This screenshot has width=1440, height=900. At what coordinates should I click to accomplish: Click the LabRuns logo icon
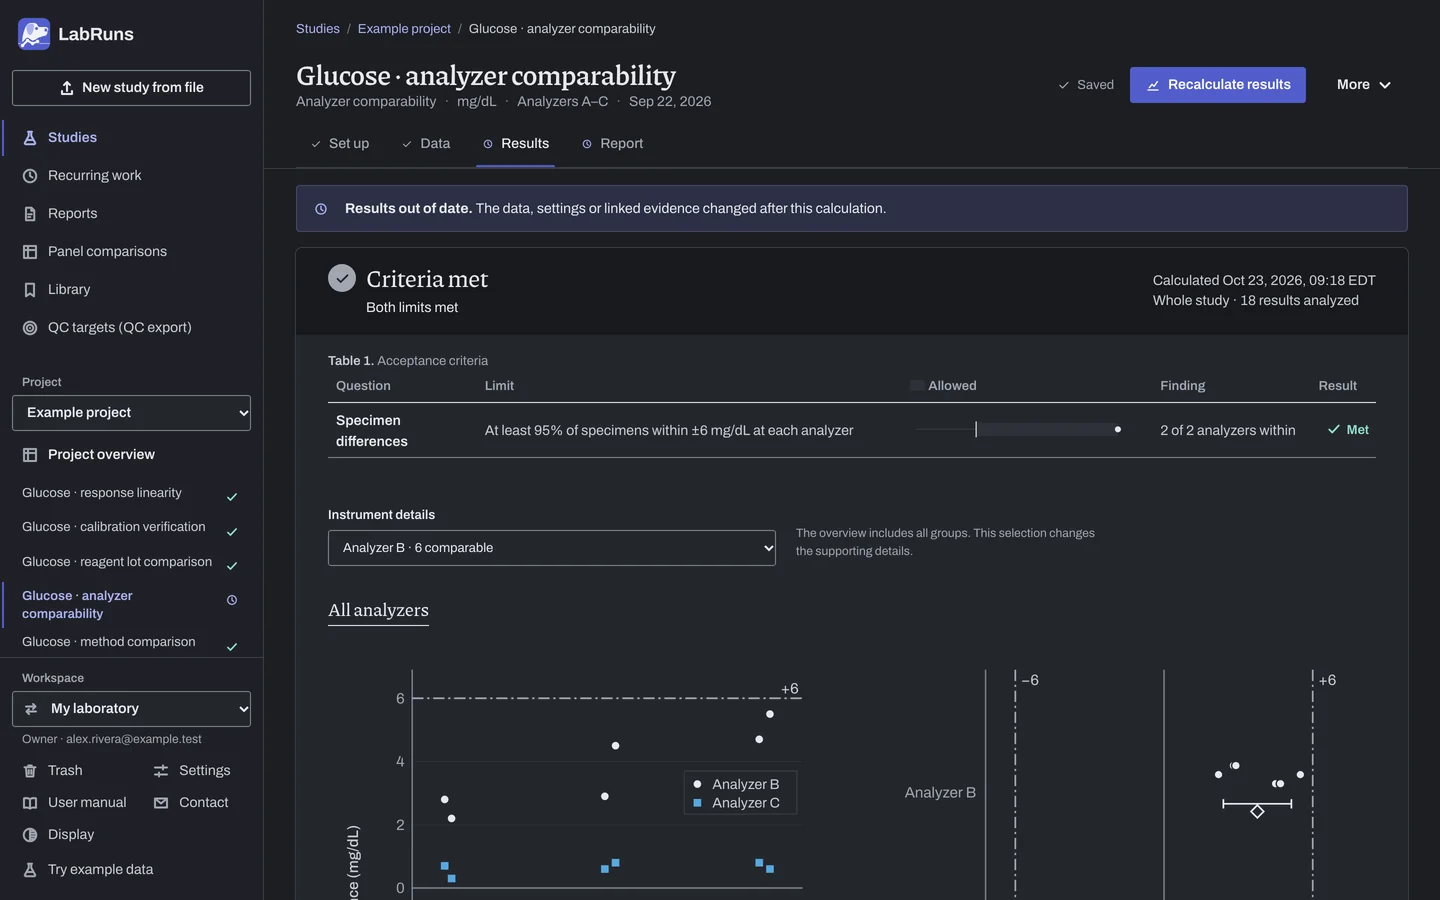point(34,34)
